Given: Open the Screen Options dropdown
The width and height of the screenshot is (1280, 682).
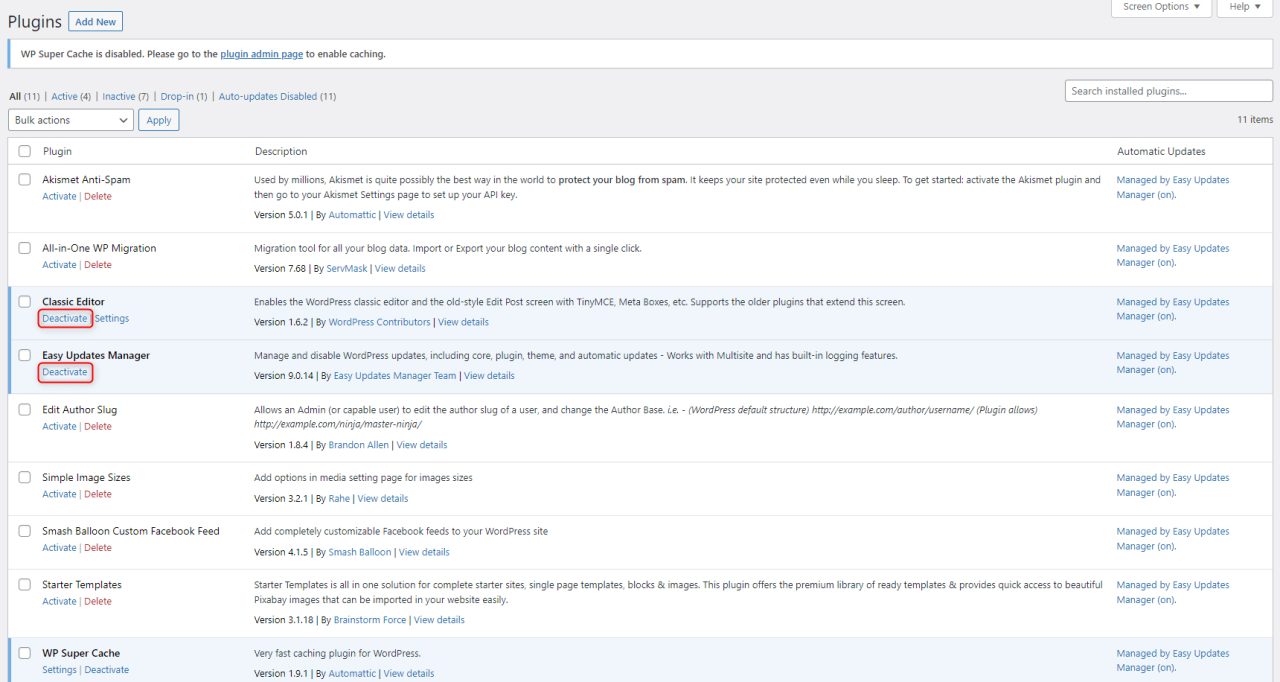Looking at the screenshot, I should (1160, 7).
